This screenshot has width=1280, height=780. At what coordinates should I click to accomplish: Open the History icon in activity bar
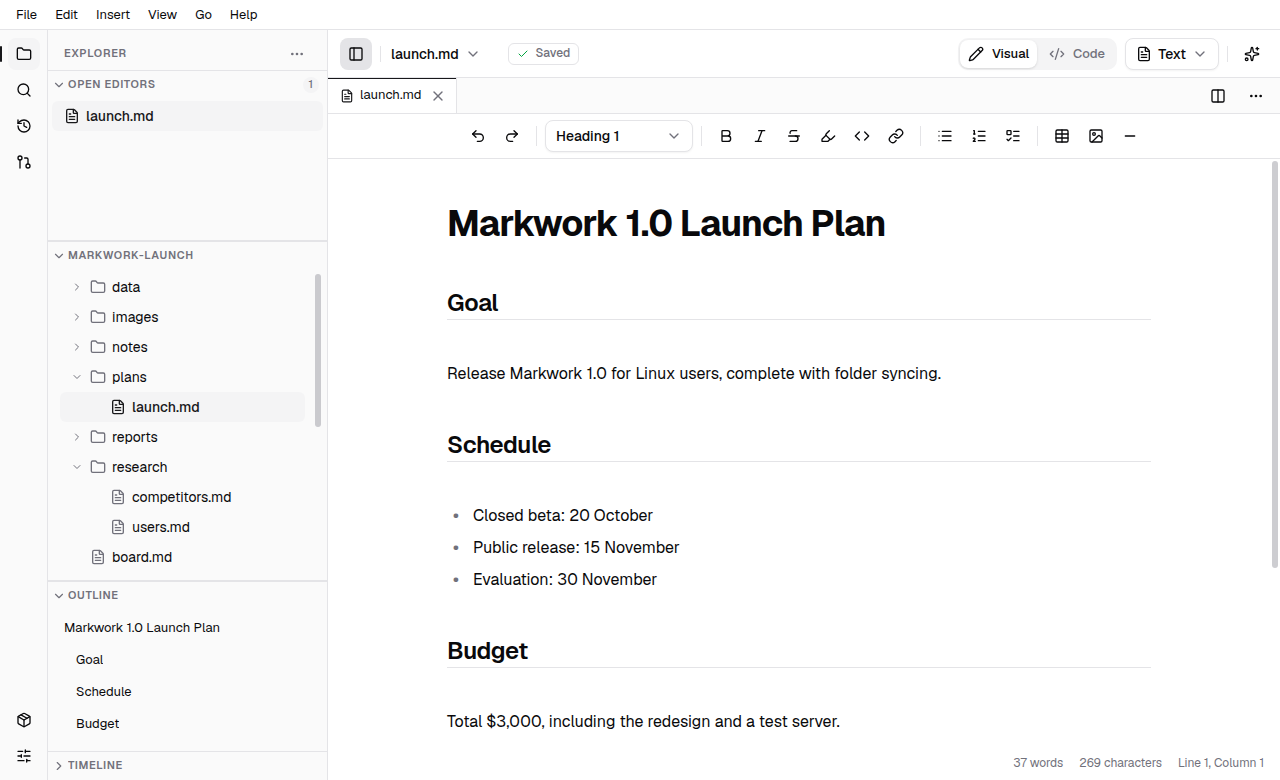24,126
